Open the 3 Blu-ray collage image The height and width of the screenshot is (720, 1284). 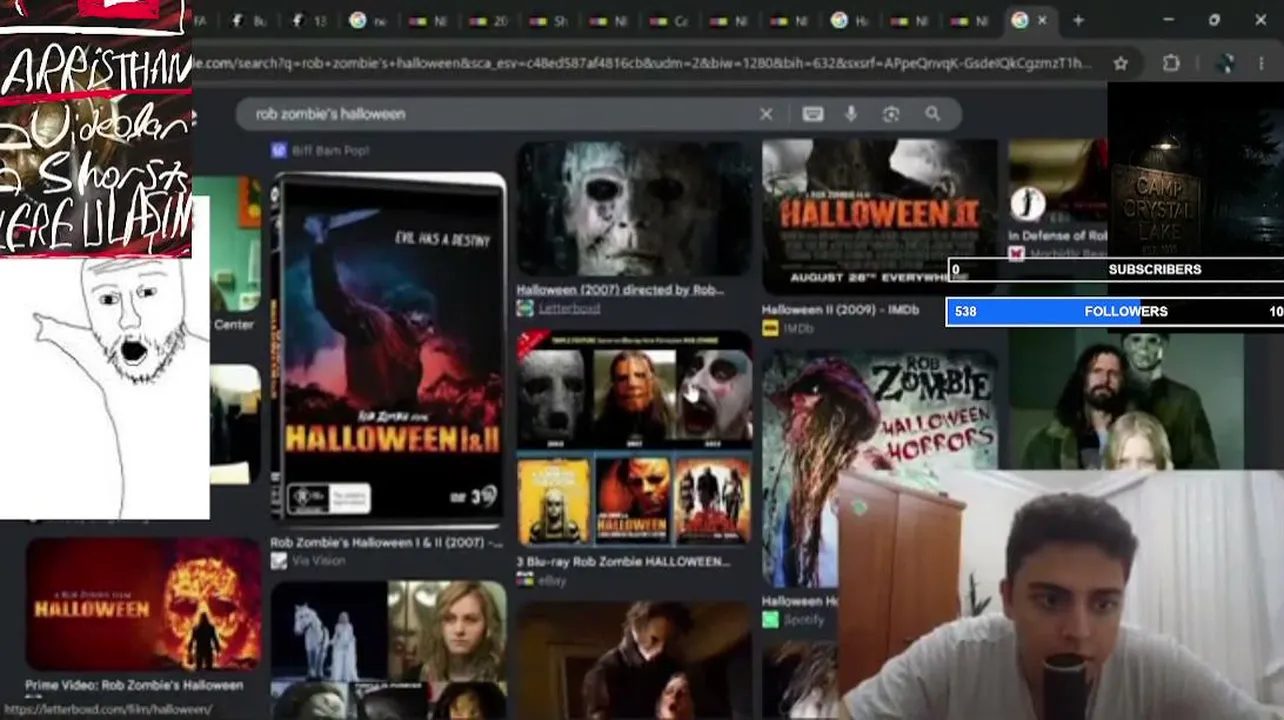coord(634,440)
